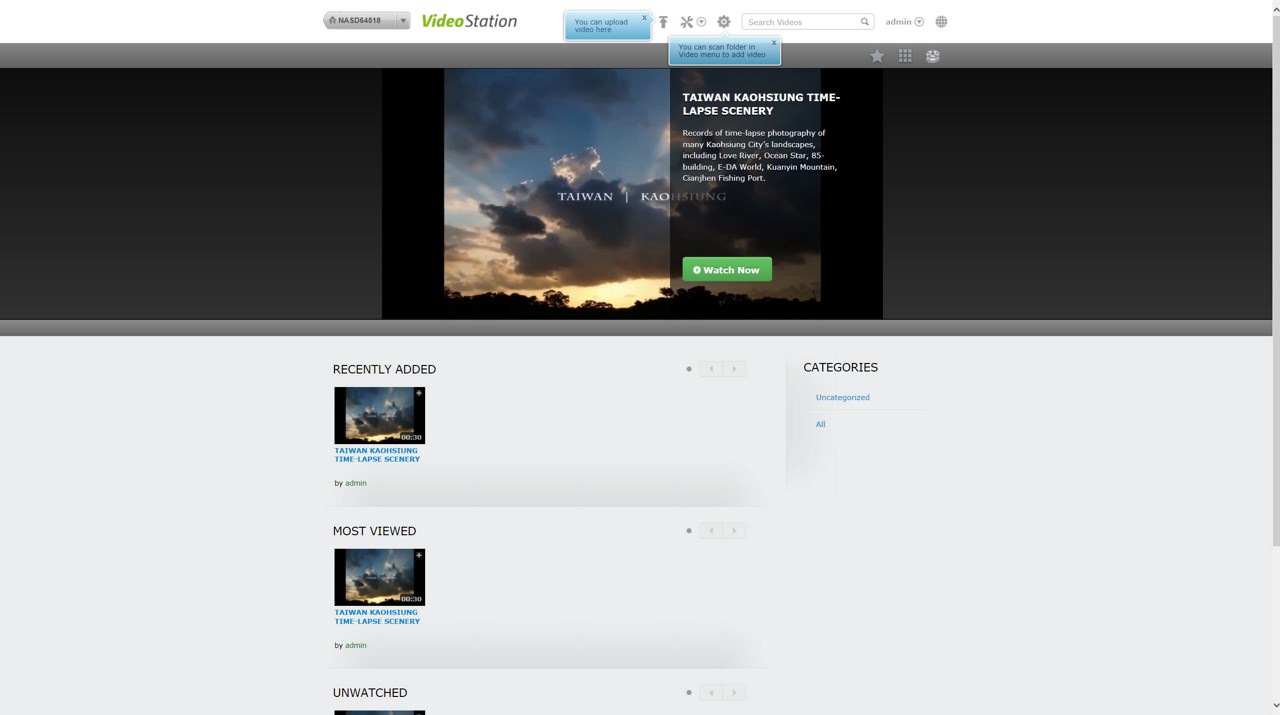Dismiss the 'scan folder in Video menu' tooltip
The width and height of the screenshot is (1280, 715).
pyautogui.click(x=774, y=43)
